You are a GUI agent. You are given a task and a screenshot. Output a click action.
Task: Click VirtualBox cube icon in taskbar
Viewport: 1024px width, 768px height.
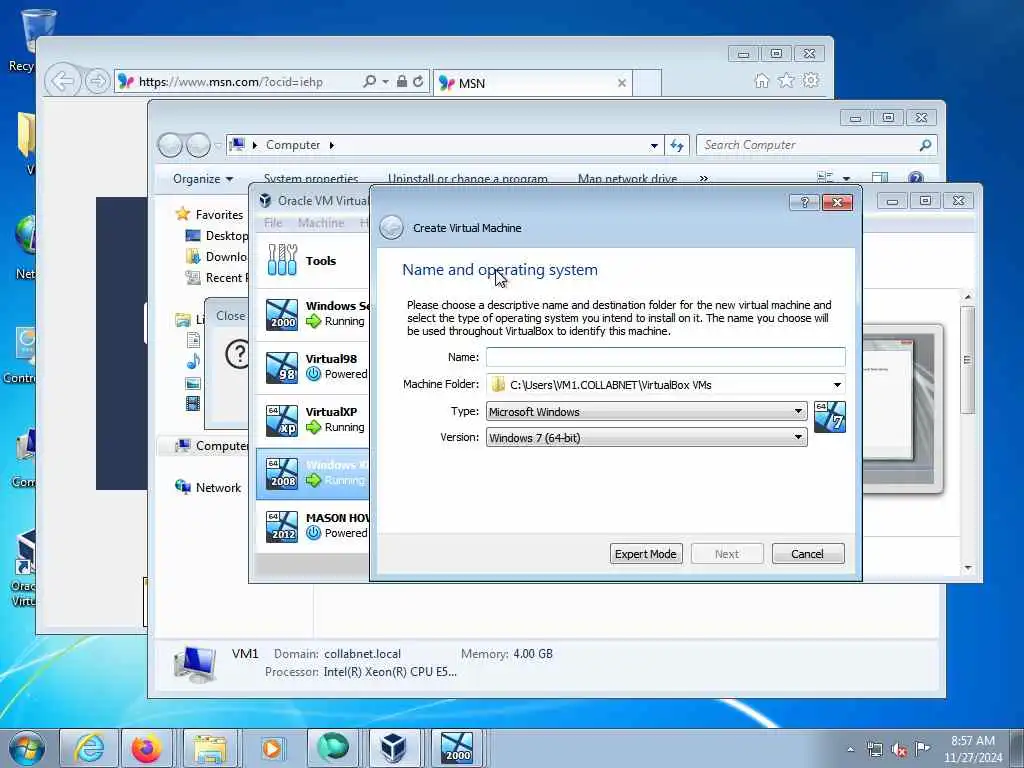(x=394, y=748)
